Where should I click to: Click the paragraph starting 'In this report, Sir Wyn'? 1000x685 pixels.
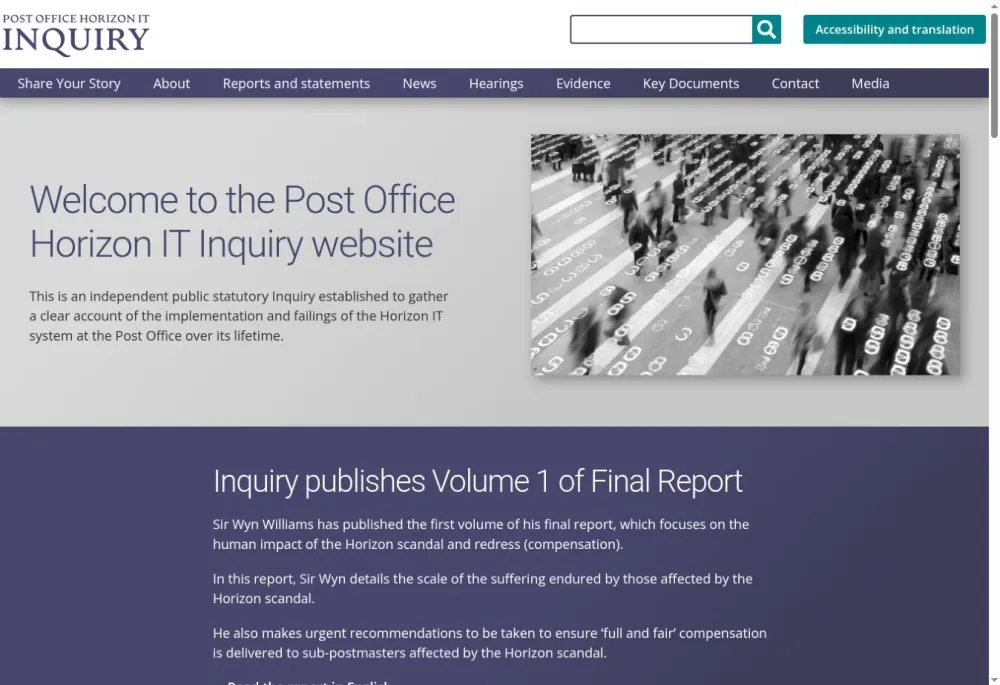pos(483,588)
